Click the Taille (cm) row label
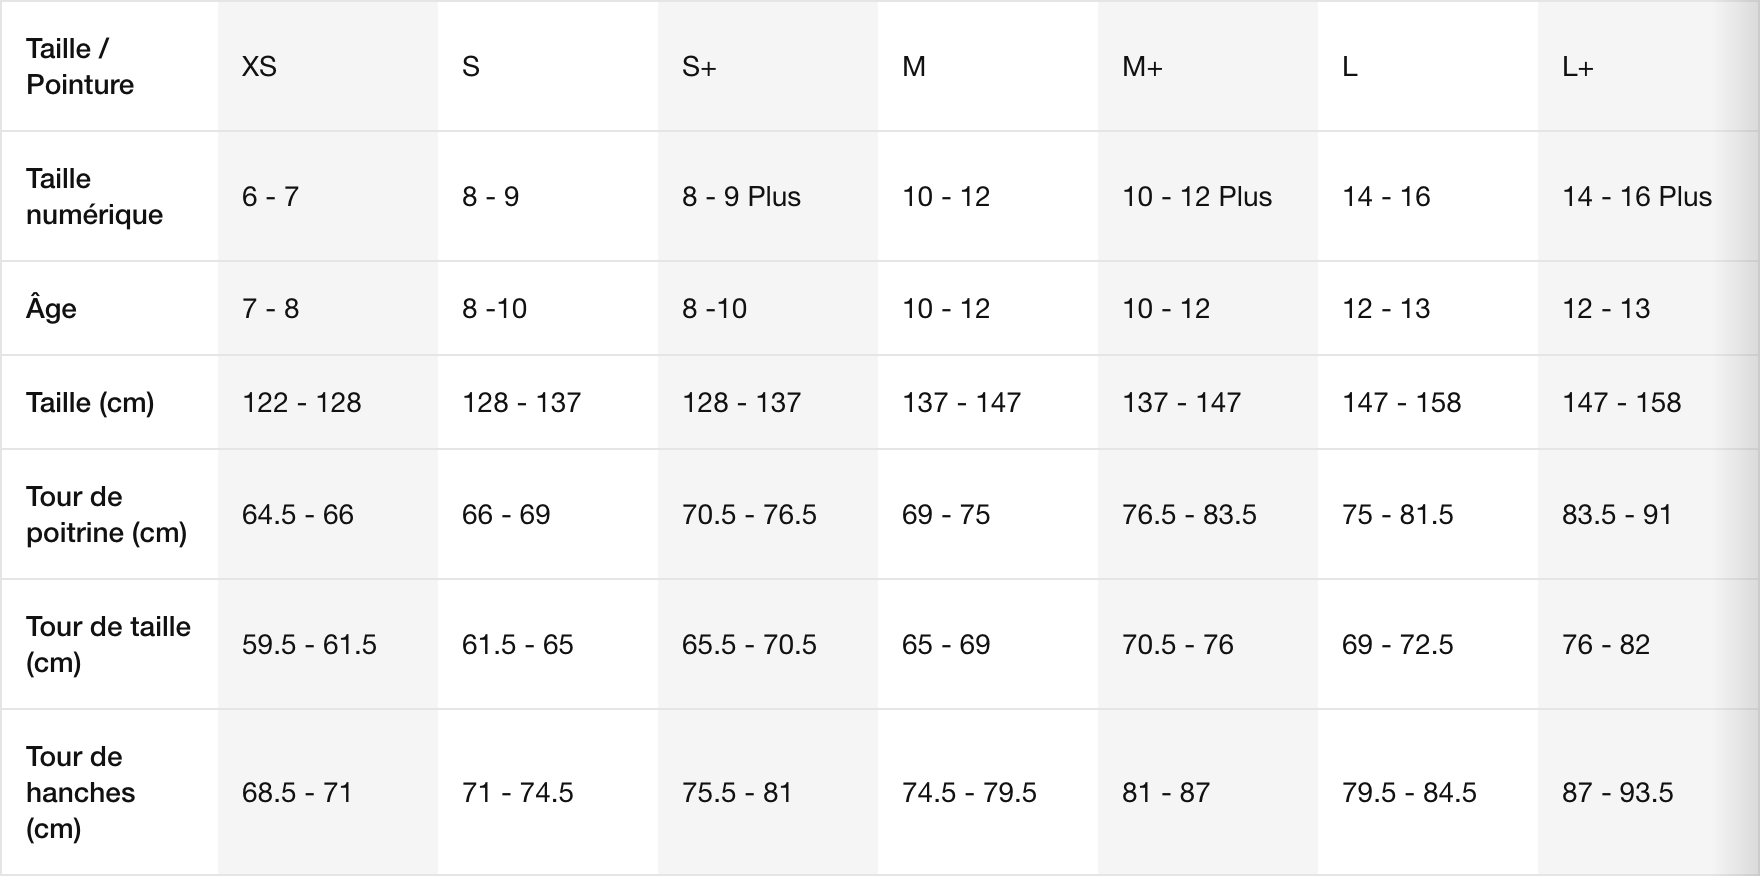This screenshot has height=876, width=1760. click(90, 403)
